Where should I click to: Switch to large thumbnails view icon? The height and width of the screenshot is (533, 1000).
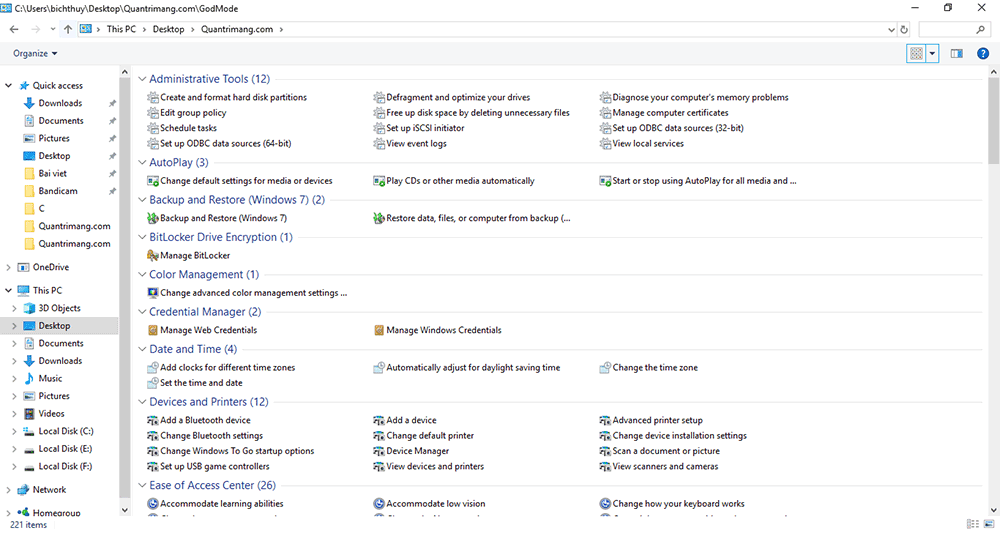pyautogui.click(x=987, y=524)
